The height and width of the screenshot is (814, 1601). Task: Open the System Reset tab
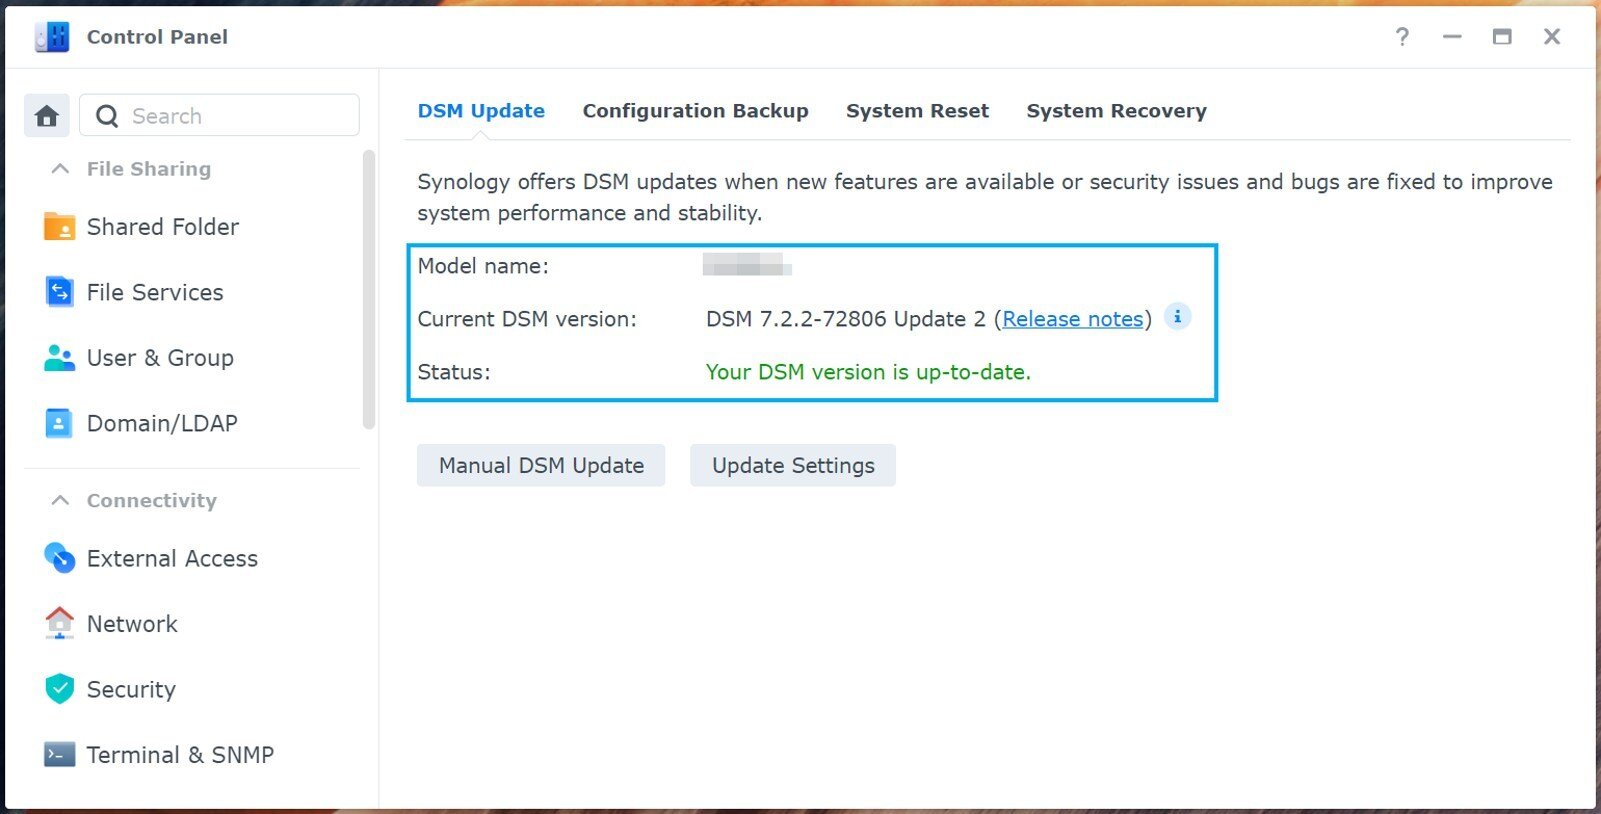tap(917, 111)
